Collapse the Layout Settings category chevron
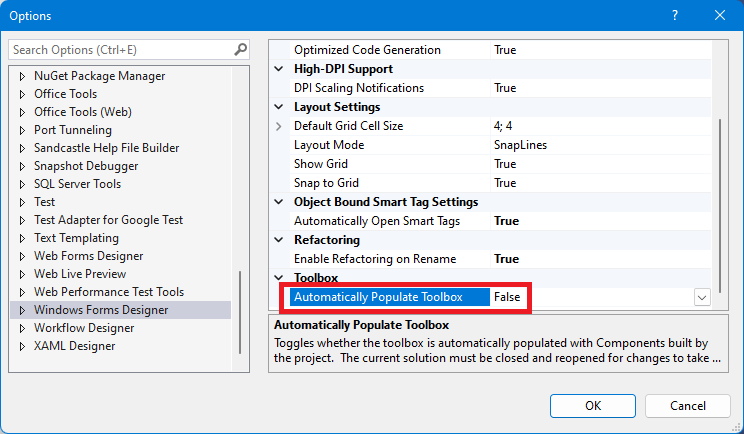This screenshot has width=744, height=434. coord(279,107)
